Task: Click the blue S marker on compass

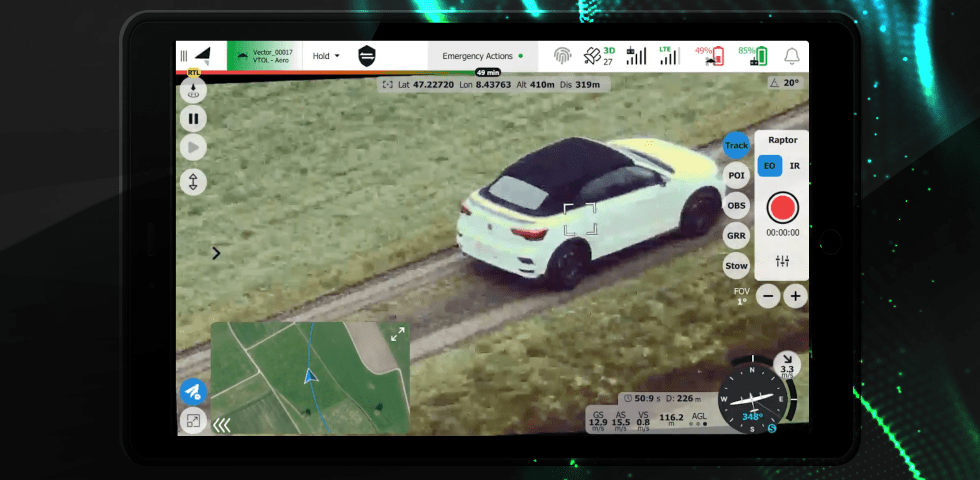Action: pos(772,428)
